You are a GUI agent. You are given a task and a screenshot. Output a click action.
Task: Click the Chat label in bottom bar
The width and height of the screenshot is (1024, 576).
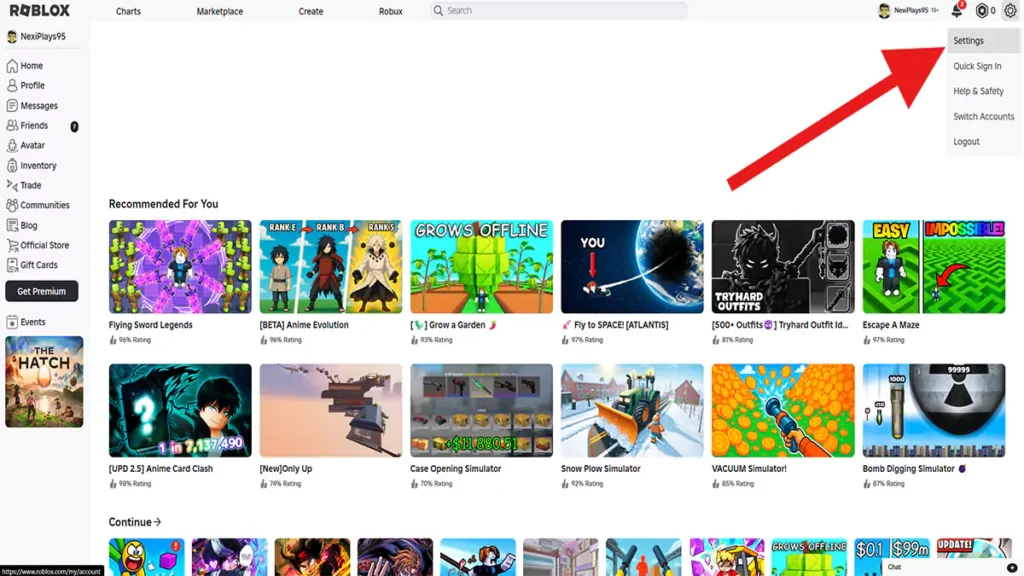894,568
